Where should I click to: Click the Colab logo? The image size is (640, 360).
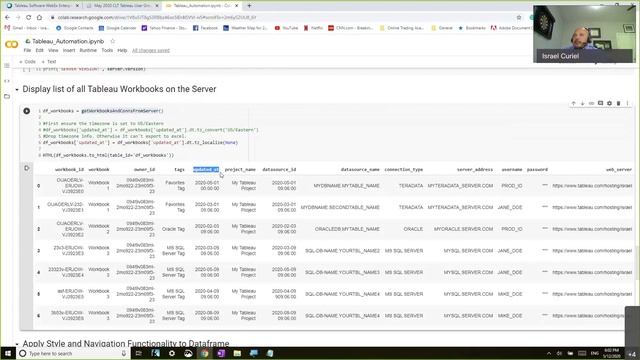(x=11, y=44)
